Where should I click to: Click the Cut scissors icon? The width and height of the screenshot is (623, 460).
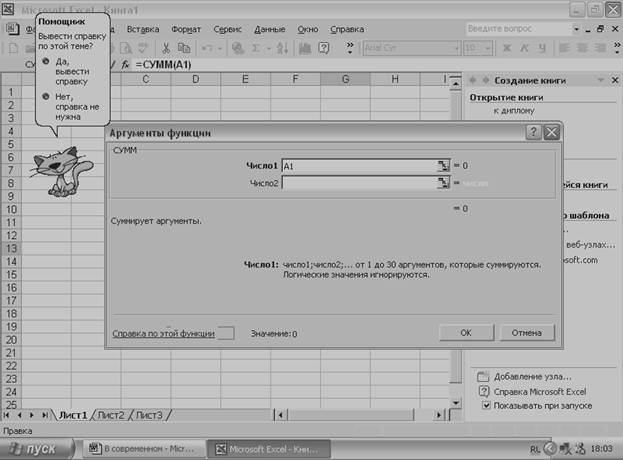point(166,48)
